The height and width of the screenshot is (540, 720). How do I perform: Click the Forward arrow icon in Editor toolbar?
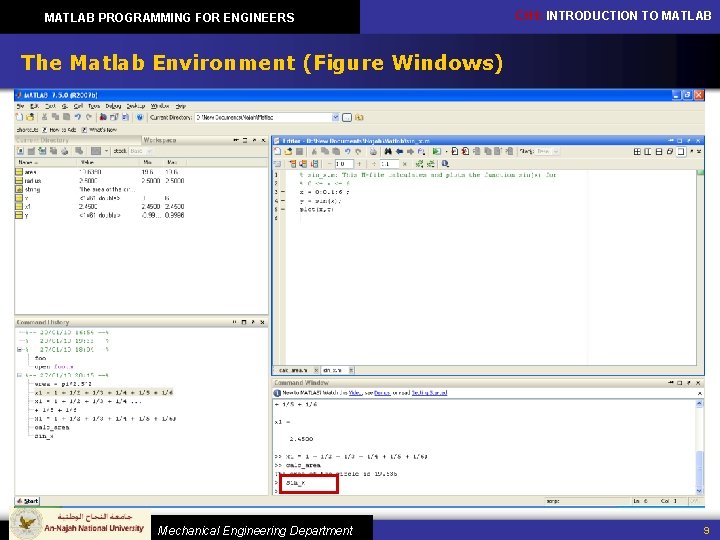(x=410, y=152)
